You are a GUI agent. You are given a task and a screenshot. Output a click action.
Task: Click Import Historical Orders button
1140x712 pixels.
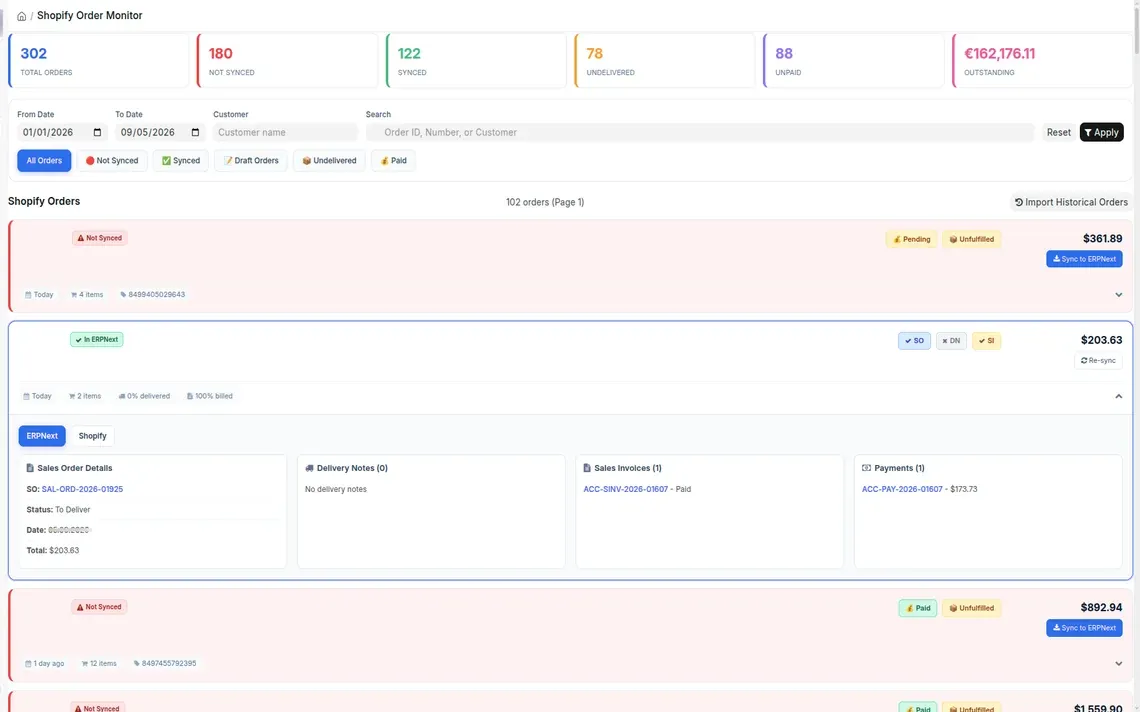click(x=1071, y=202)
